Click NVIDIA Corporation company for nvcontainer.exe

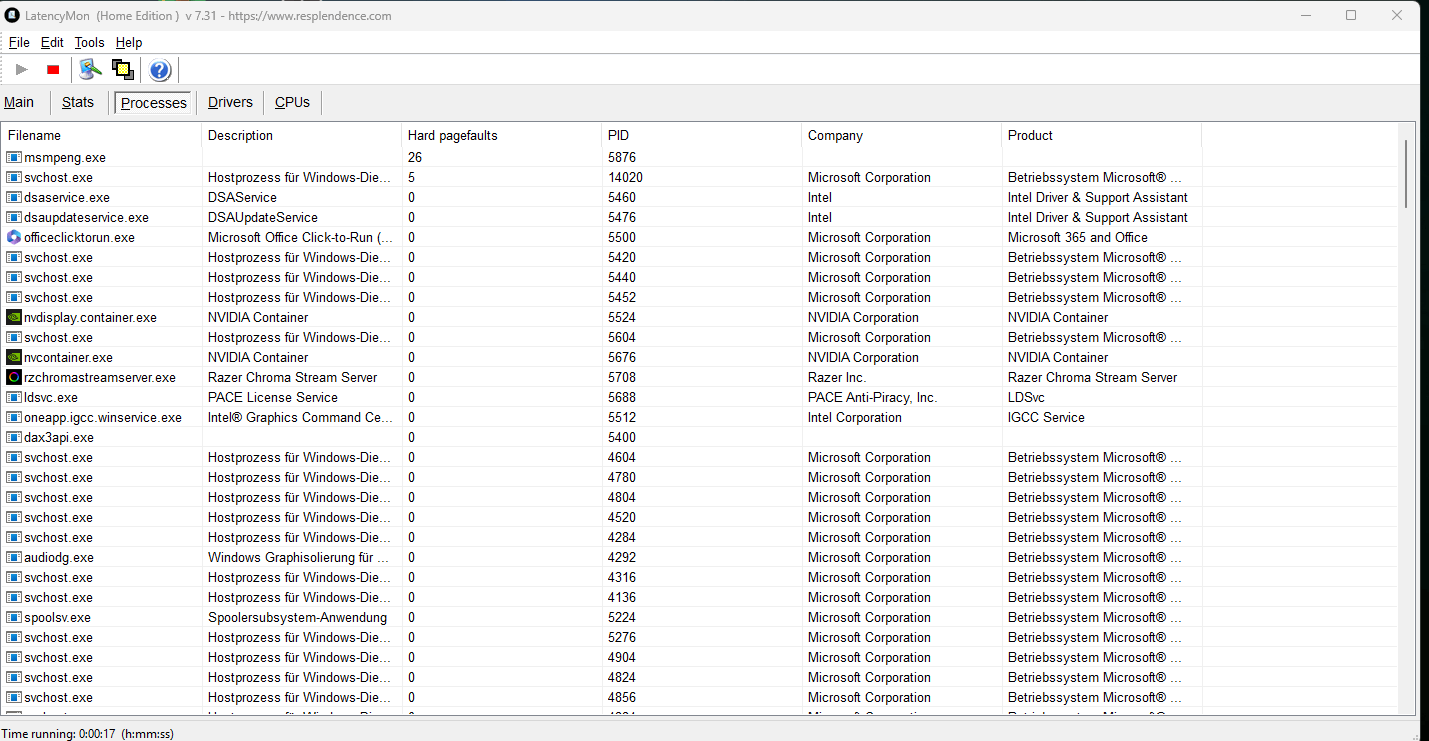pyautogui.click(x=863, y=357)
